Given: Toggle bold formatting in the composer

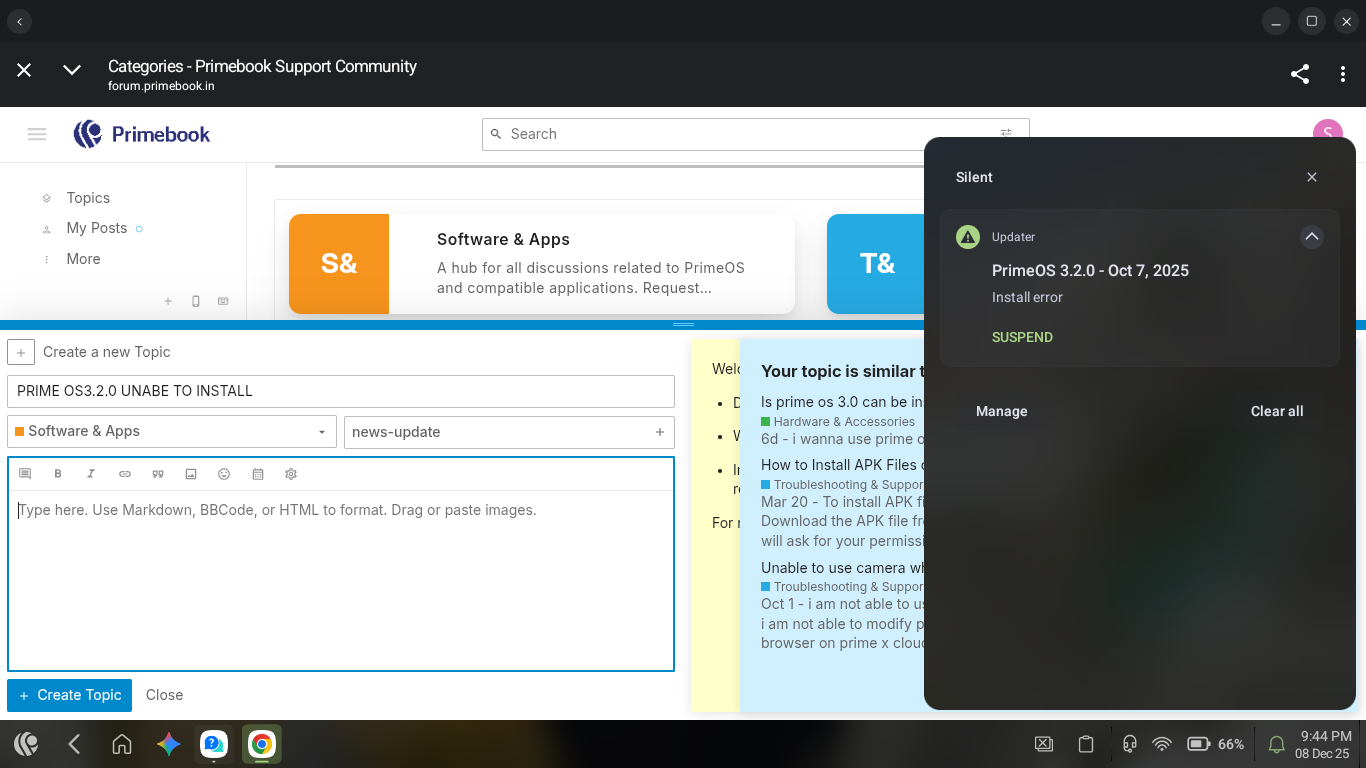Looking at the screenshot, I should 58,474.
